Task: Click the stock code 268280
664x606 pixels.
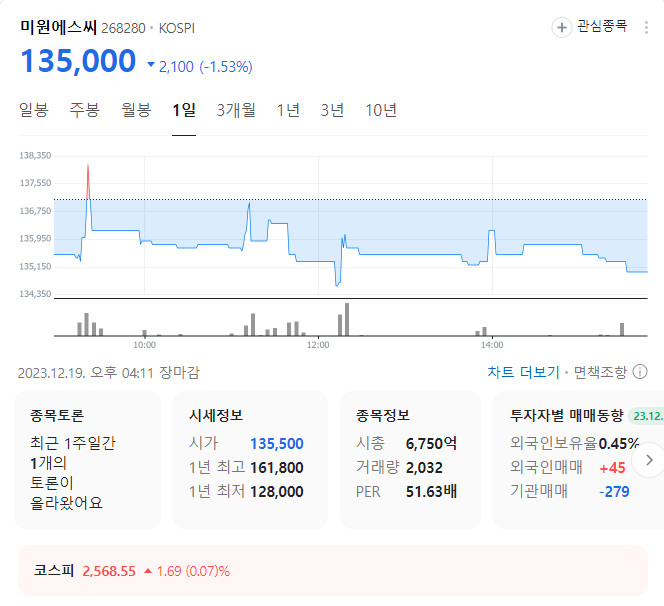Action: click(x=123, y=28)
